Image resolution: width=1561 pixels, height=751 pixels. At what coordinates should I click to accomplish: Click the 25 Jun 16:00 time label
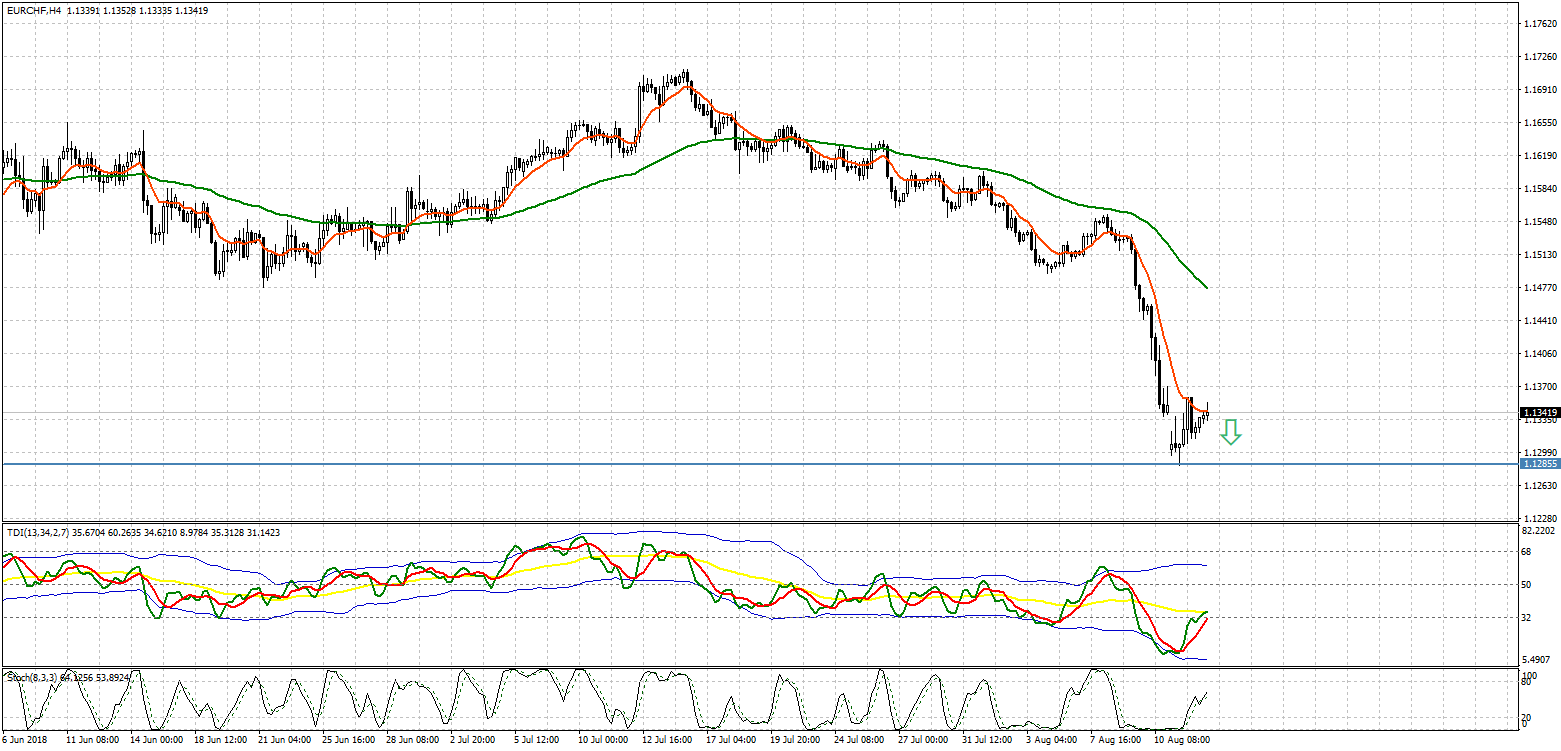point(348,742)
